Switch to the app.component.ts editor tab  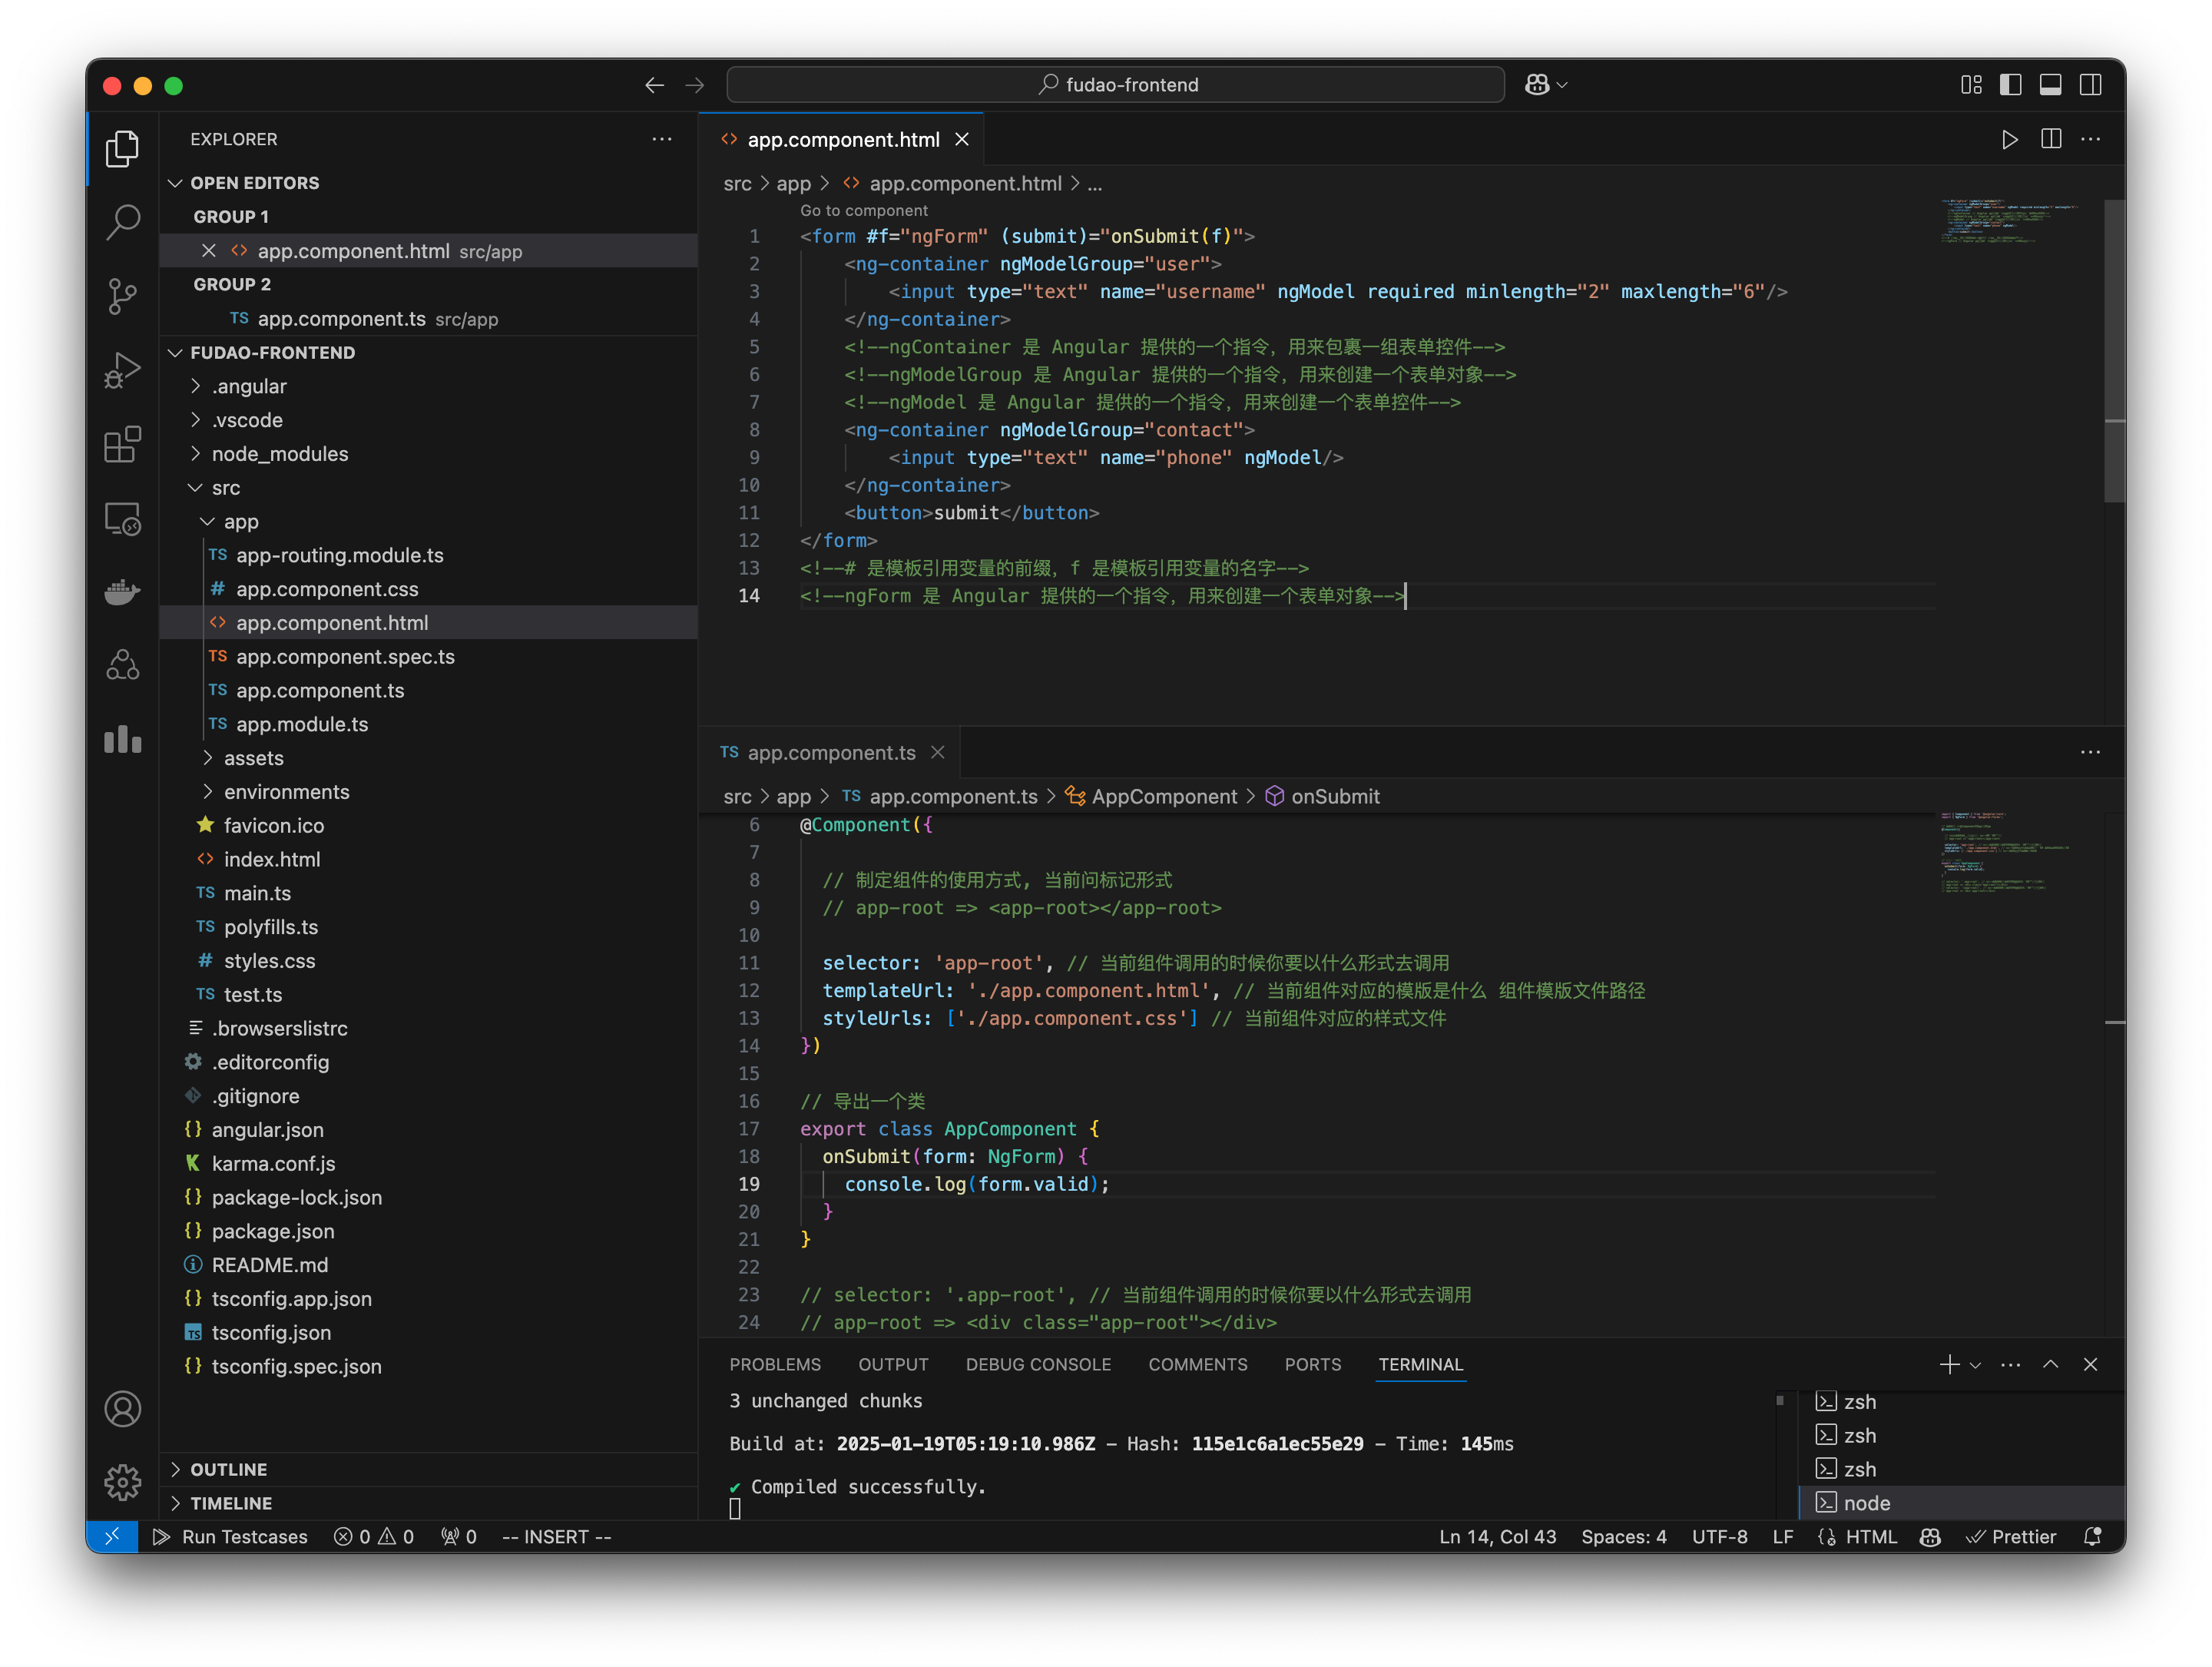[832, 752]
